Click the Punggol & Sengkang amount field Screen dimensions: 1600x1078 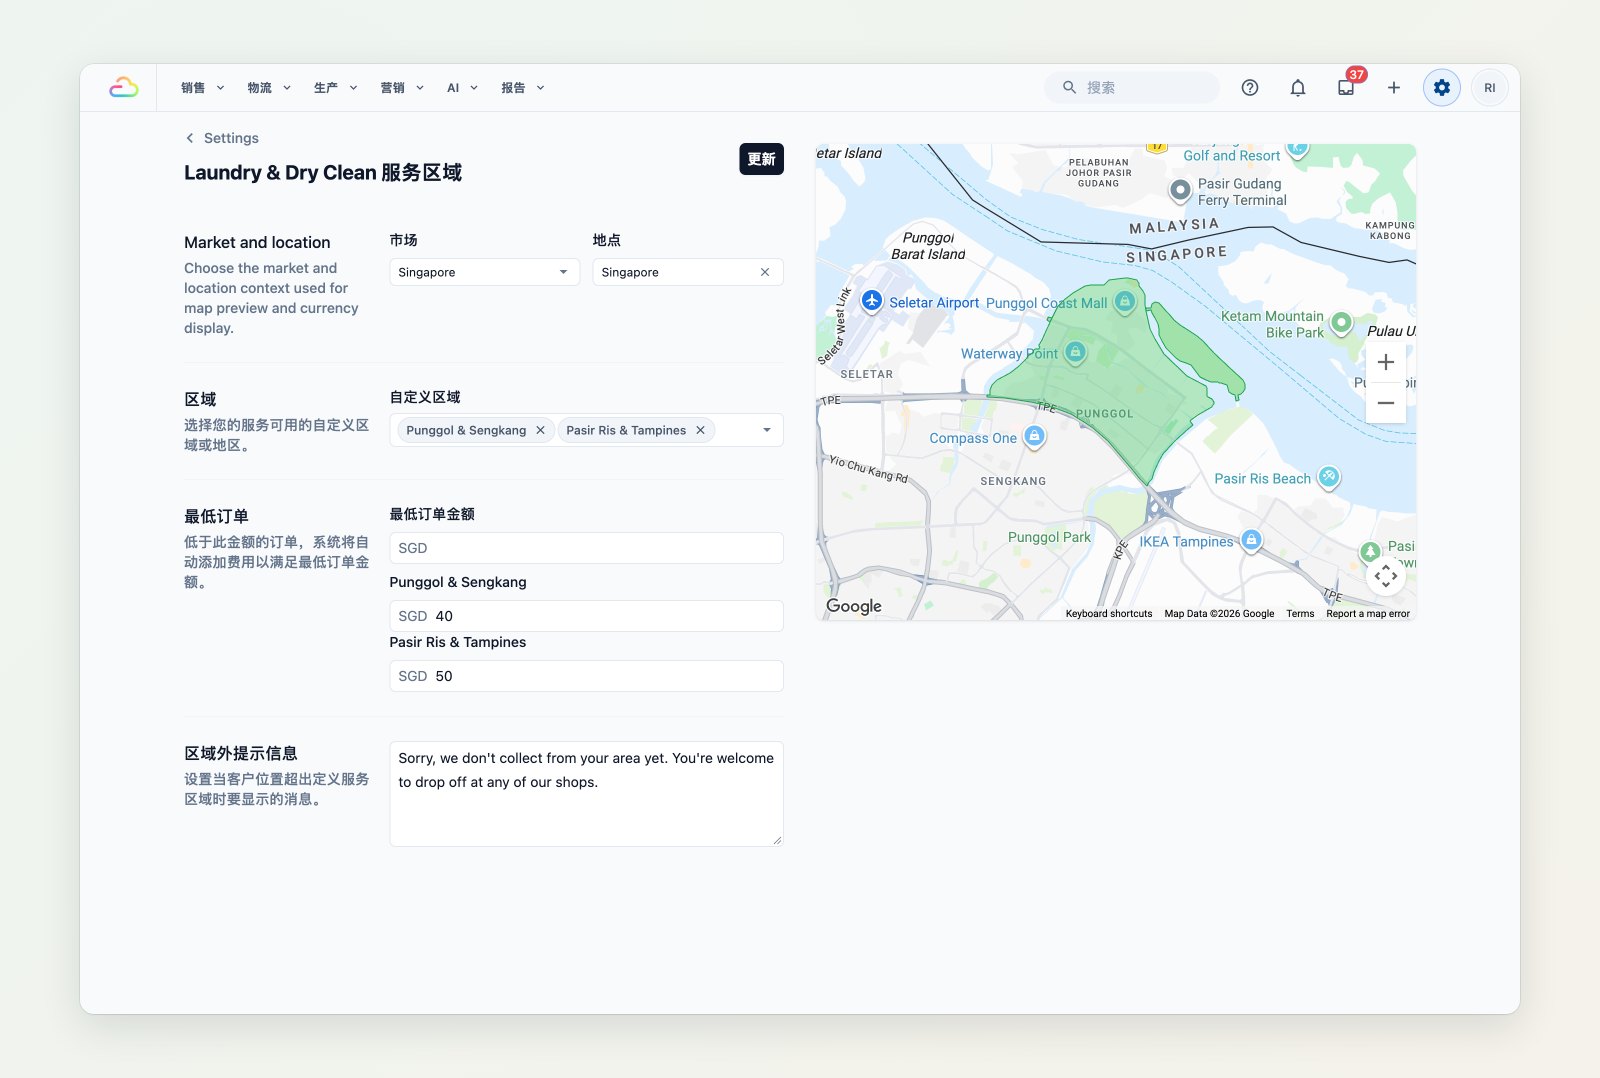[x=586, y=616]
